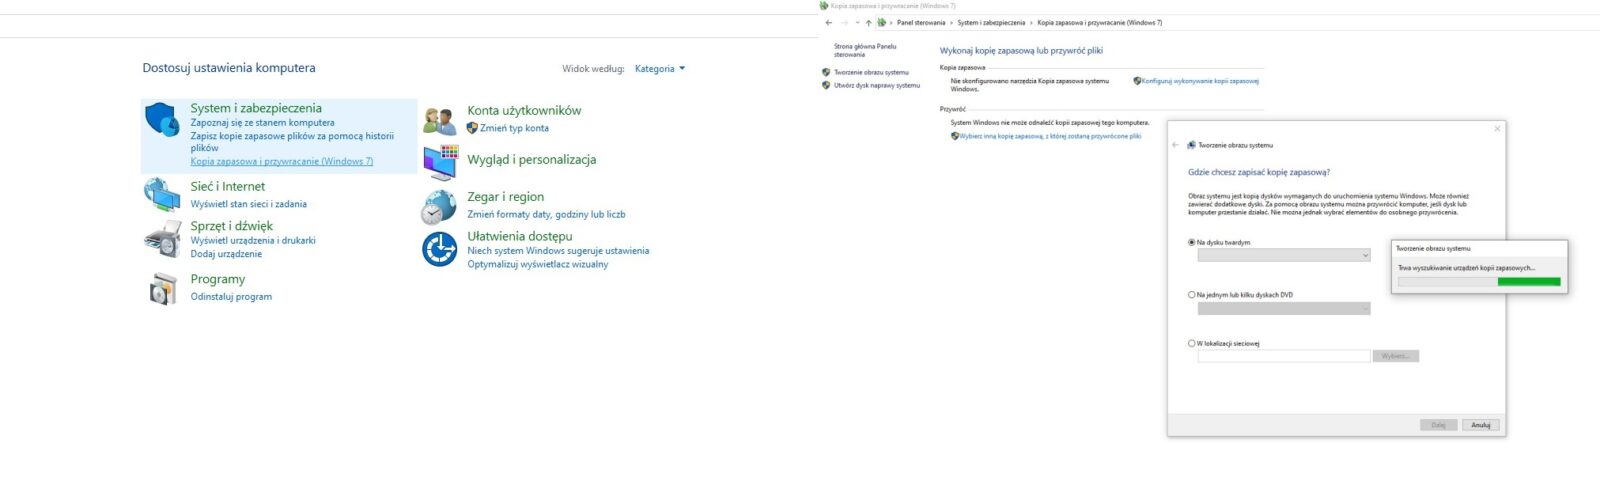
Task: Click Zapoznaj się ze stanem komputera
Action: (262, 123)
